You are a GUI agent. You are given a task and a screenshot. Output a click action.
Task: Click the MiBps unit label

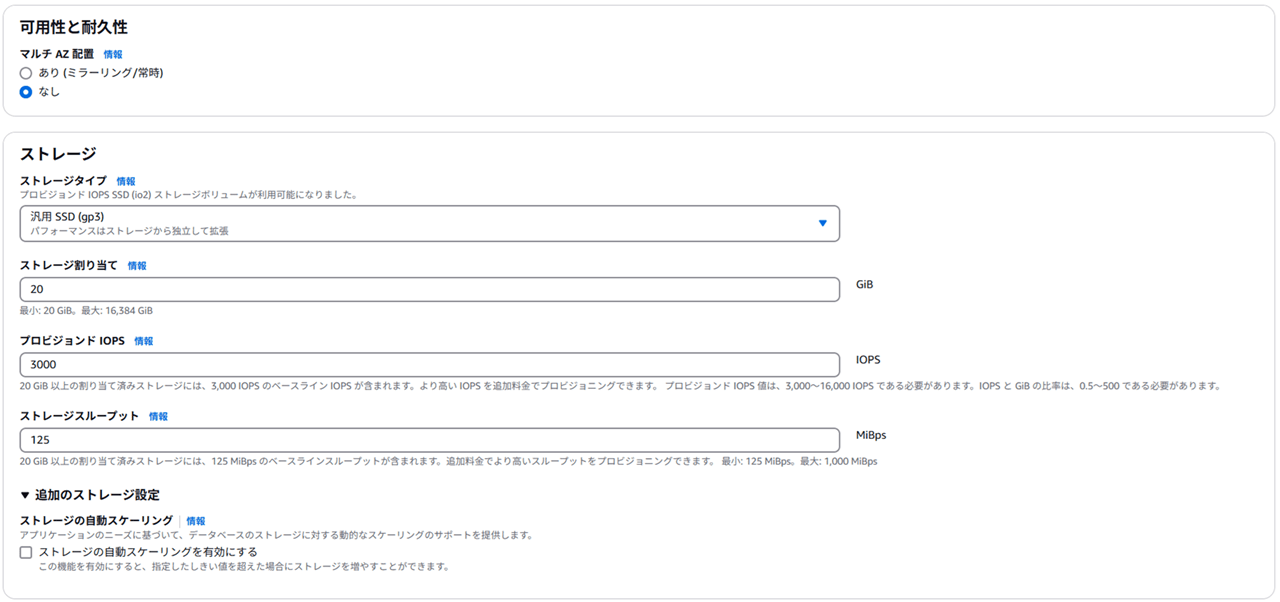click(871, 435)
